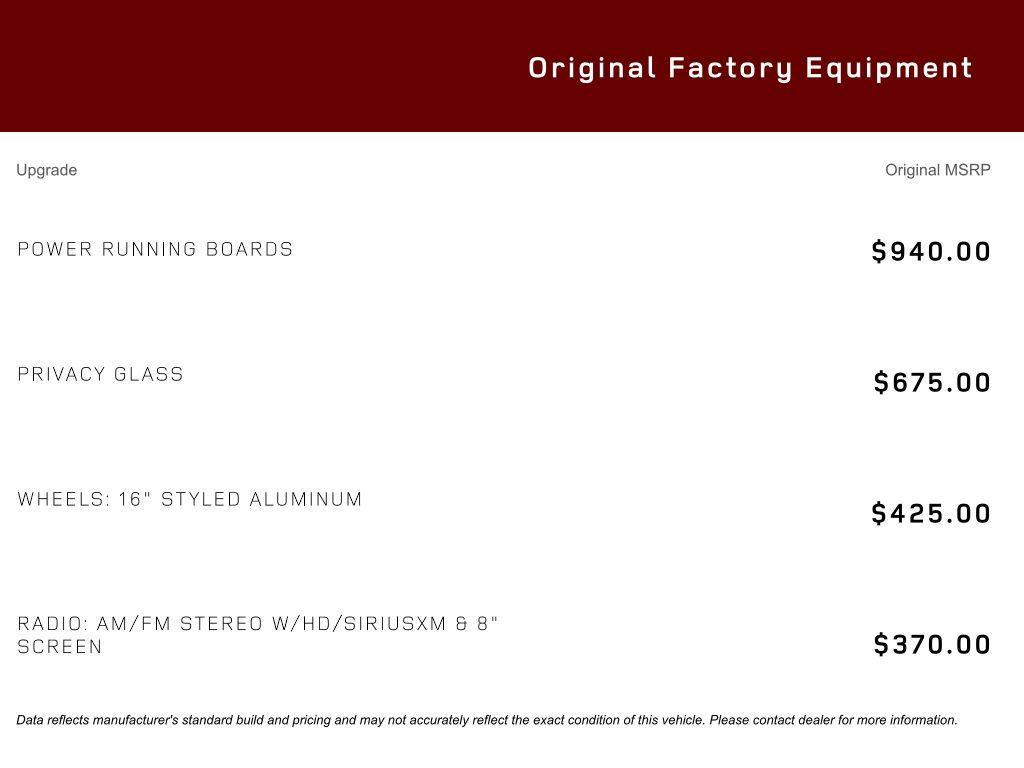
Task: Click the $675.00 price
Action: pyautogui.click(x=932, y=382)
